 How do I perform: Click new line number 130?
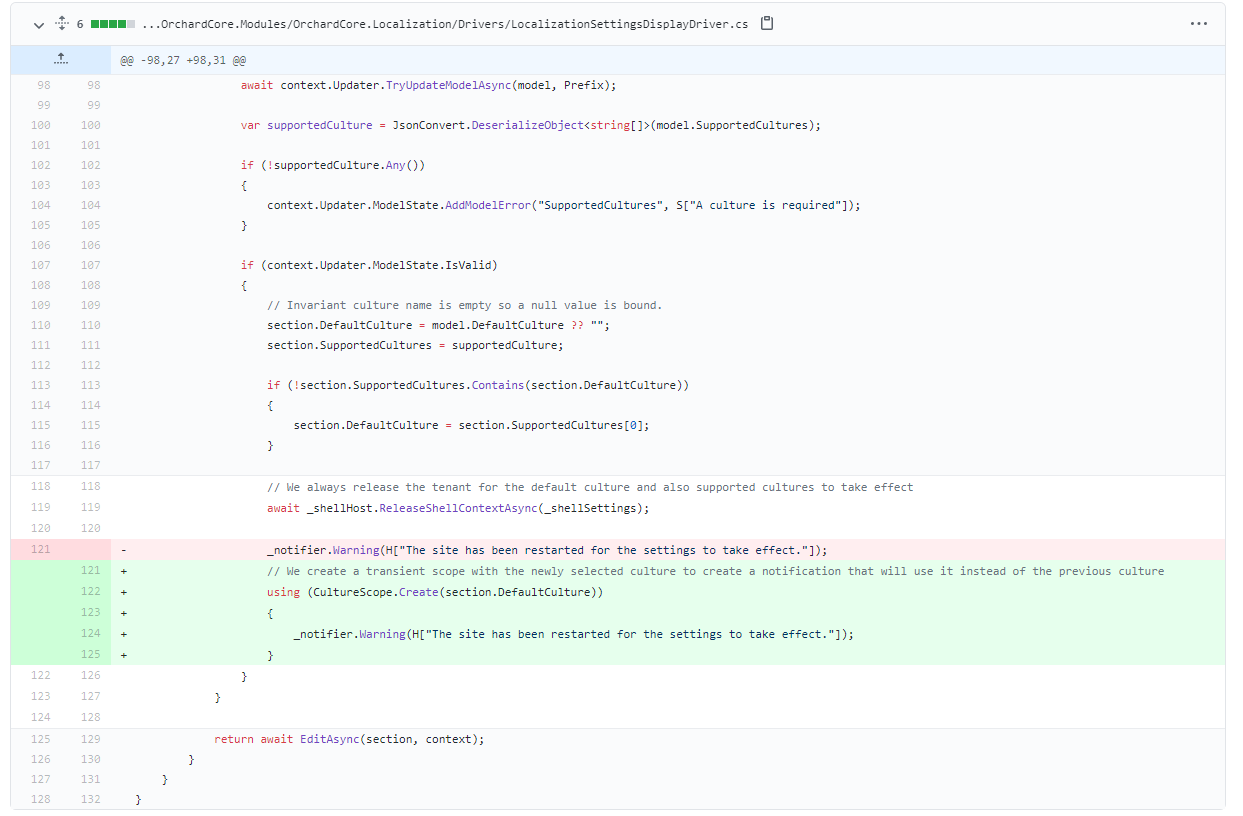click(x=90, y=760)
